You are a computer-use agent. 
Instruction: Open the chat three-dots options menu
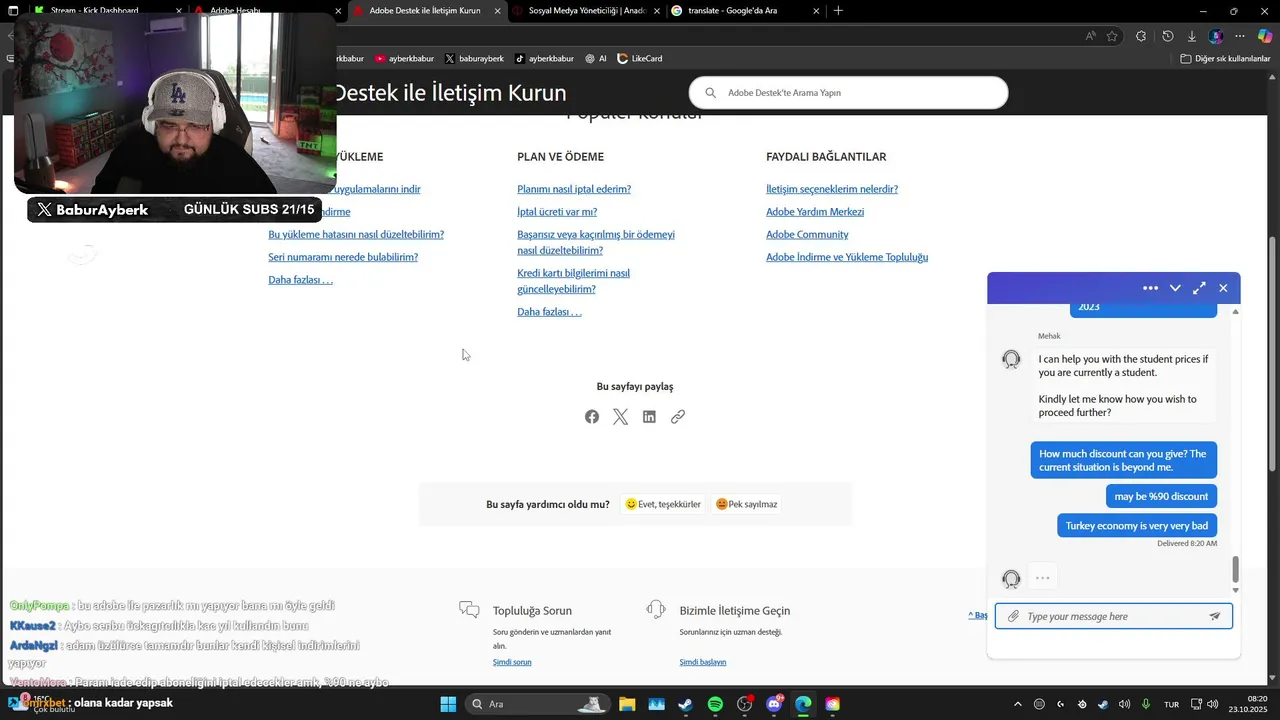click(1150, 288)
